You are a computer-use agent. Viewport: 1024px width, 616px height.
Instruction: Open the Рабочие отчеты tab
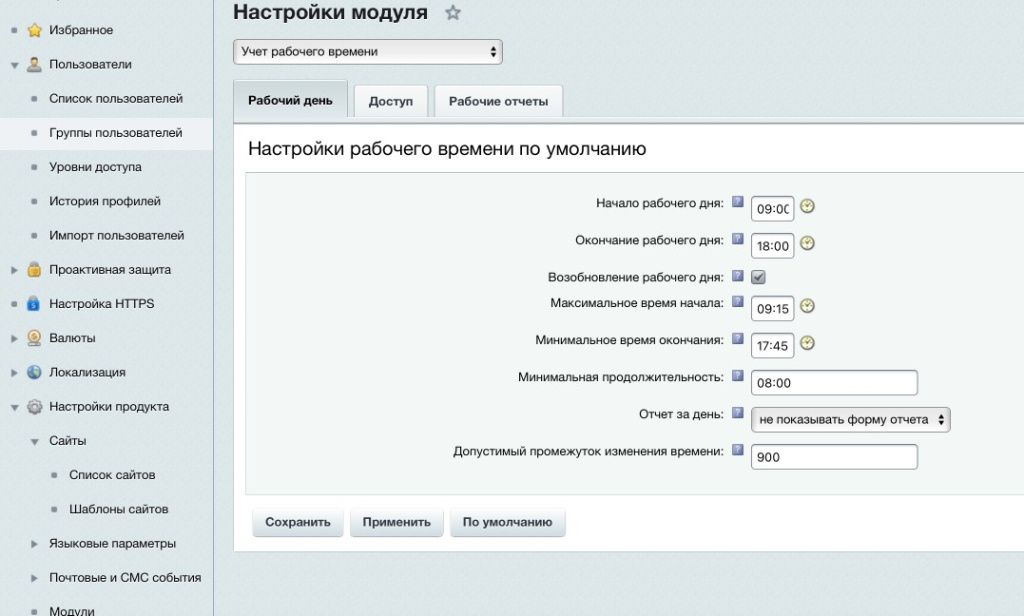point(498,100)
